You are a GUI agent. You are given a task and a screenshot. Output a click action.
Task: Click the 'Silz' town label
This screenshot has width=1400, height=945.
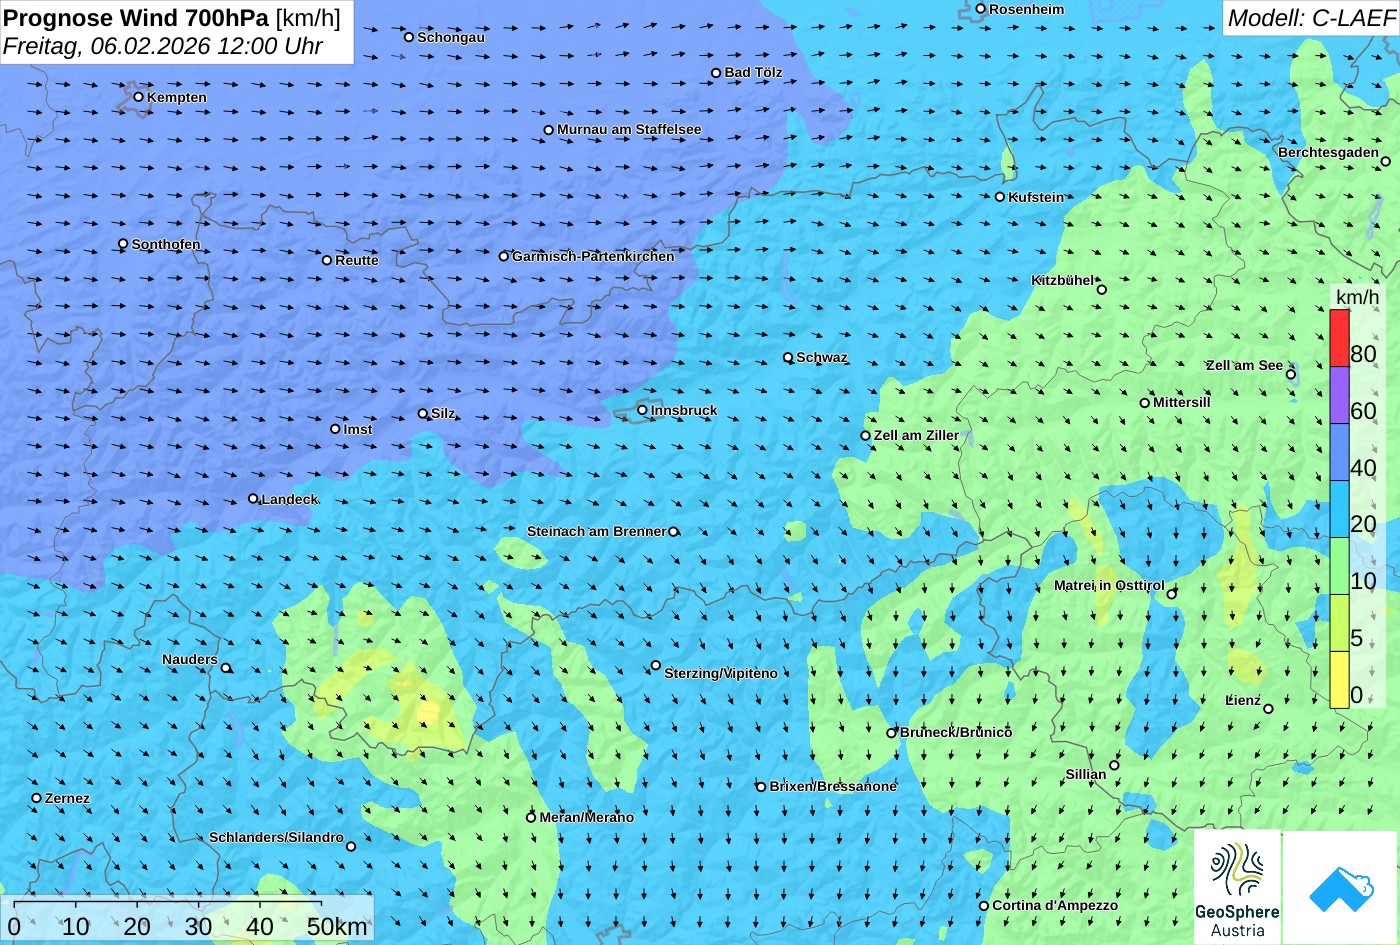click(x=443, y=413)
